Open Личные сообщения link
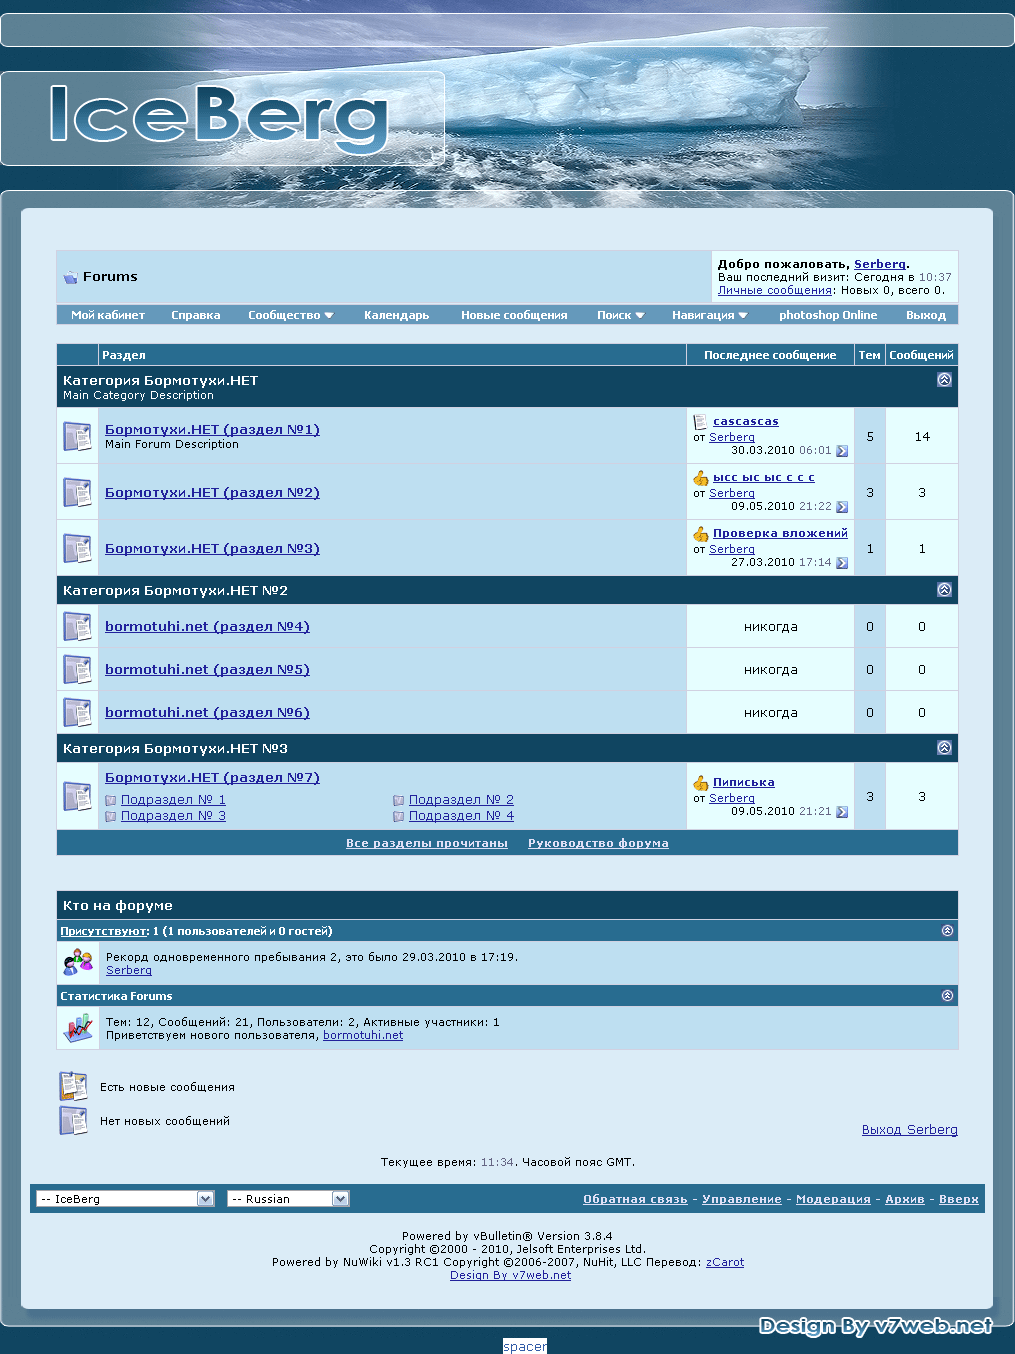 (x=774, y=291)
